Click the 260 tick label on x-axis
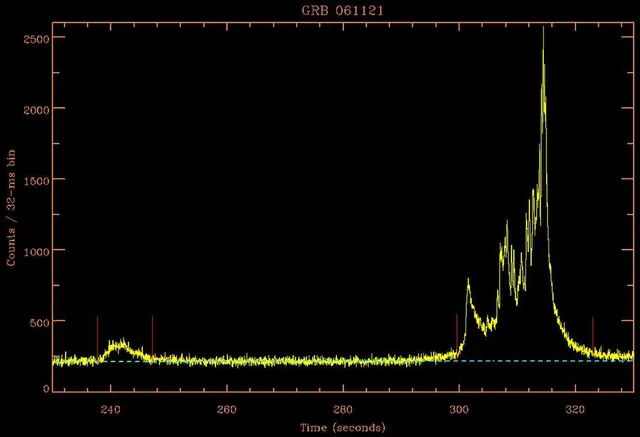The width and height of the screenshot is (640, 437). [227, 409]
